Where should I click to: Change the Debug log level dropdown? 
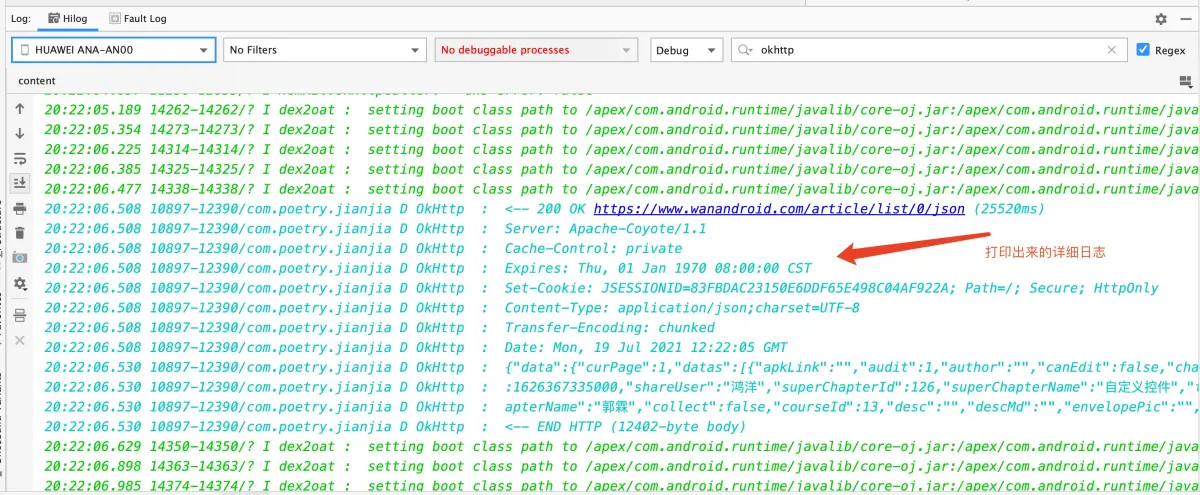point(686,49)
